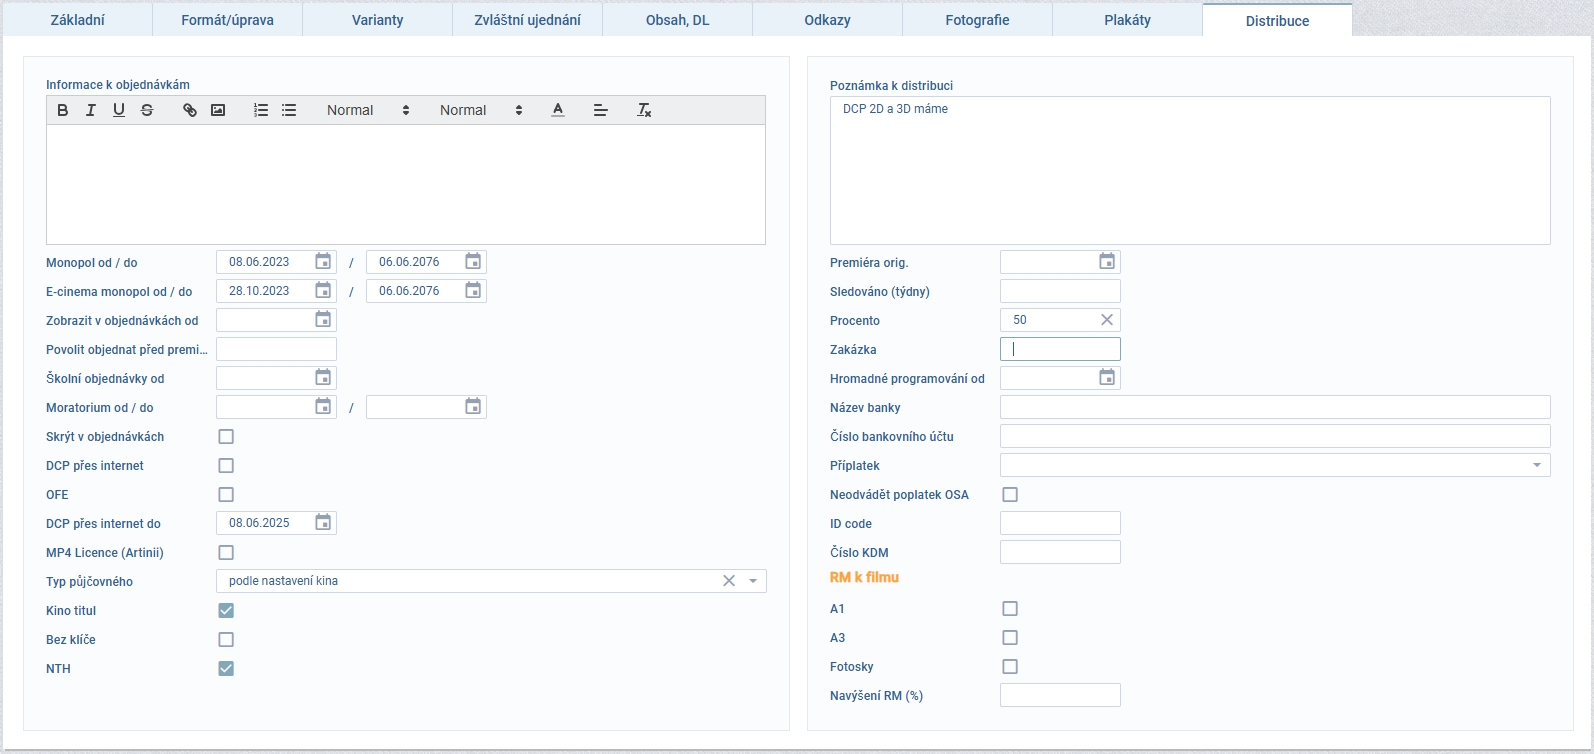Click into Informace k objednávkám text area

406,185
